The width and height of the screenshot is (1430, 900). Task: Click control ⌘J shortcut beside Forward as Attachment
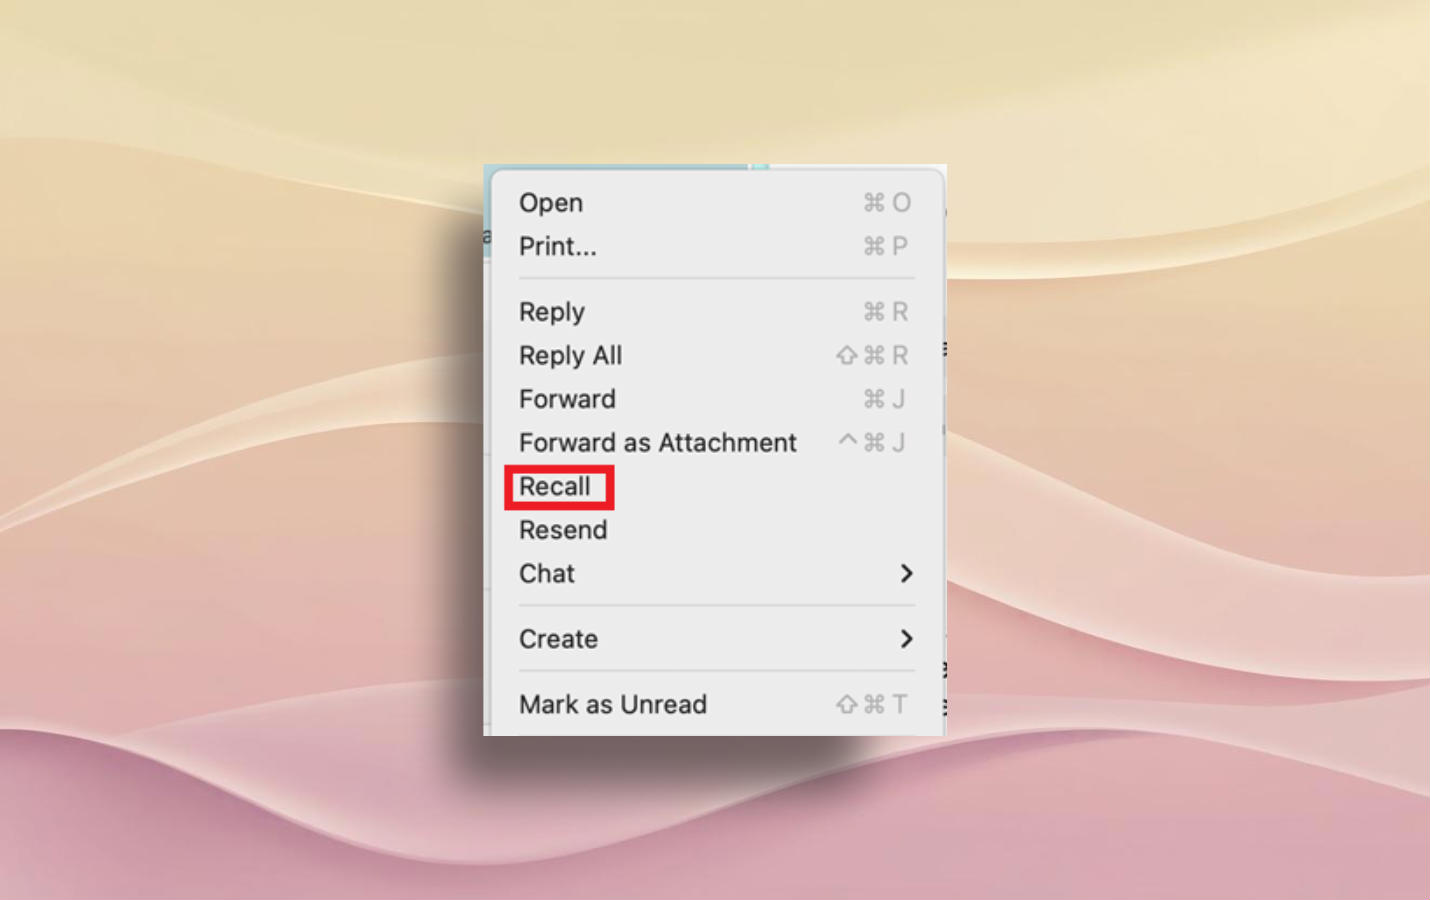871,442
